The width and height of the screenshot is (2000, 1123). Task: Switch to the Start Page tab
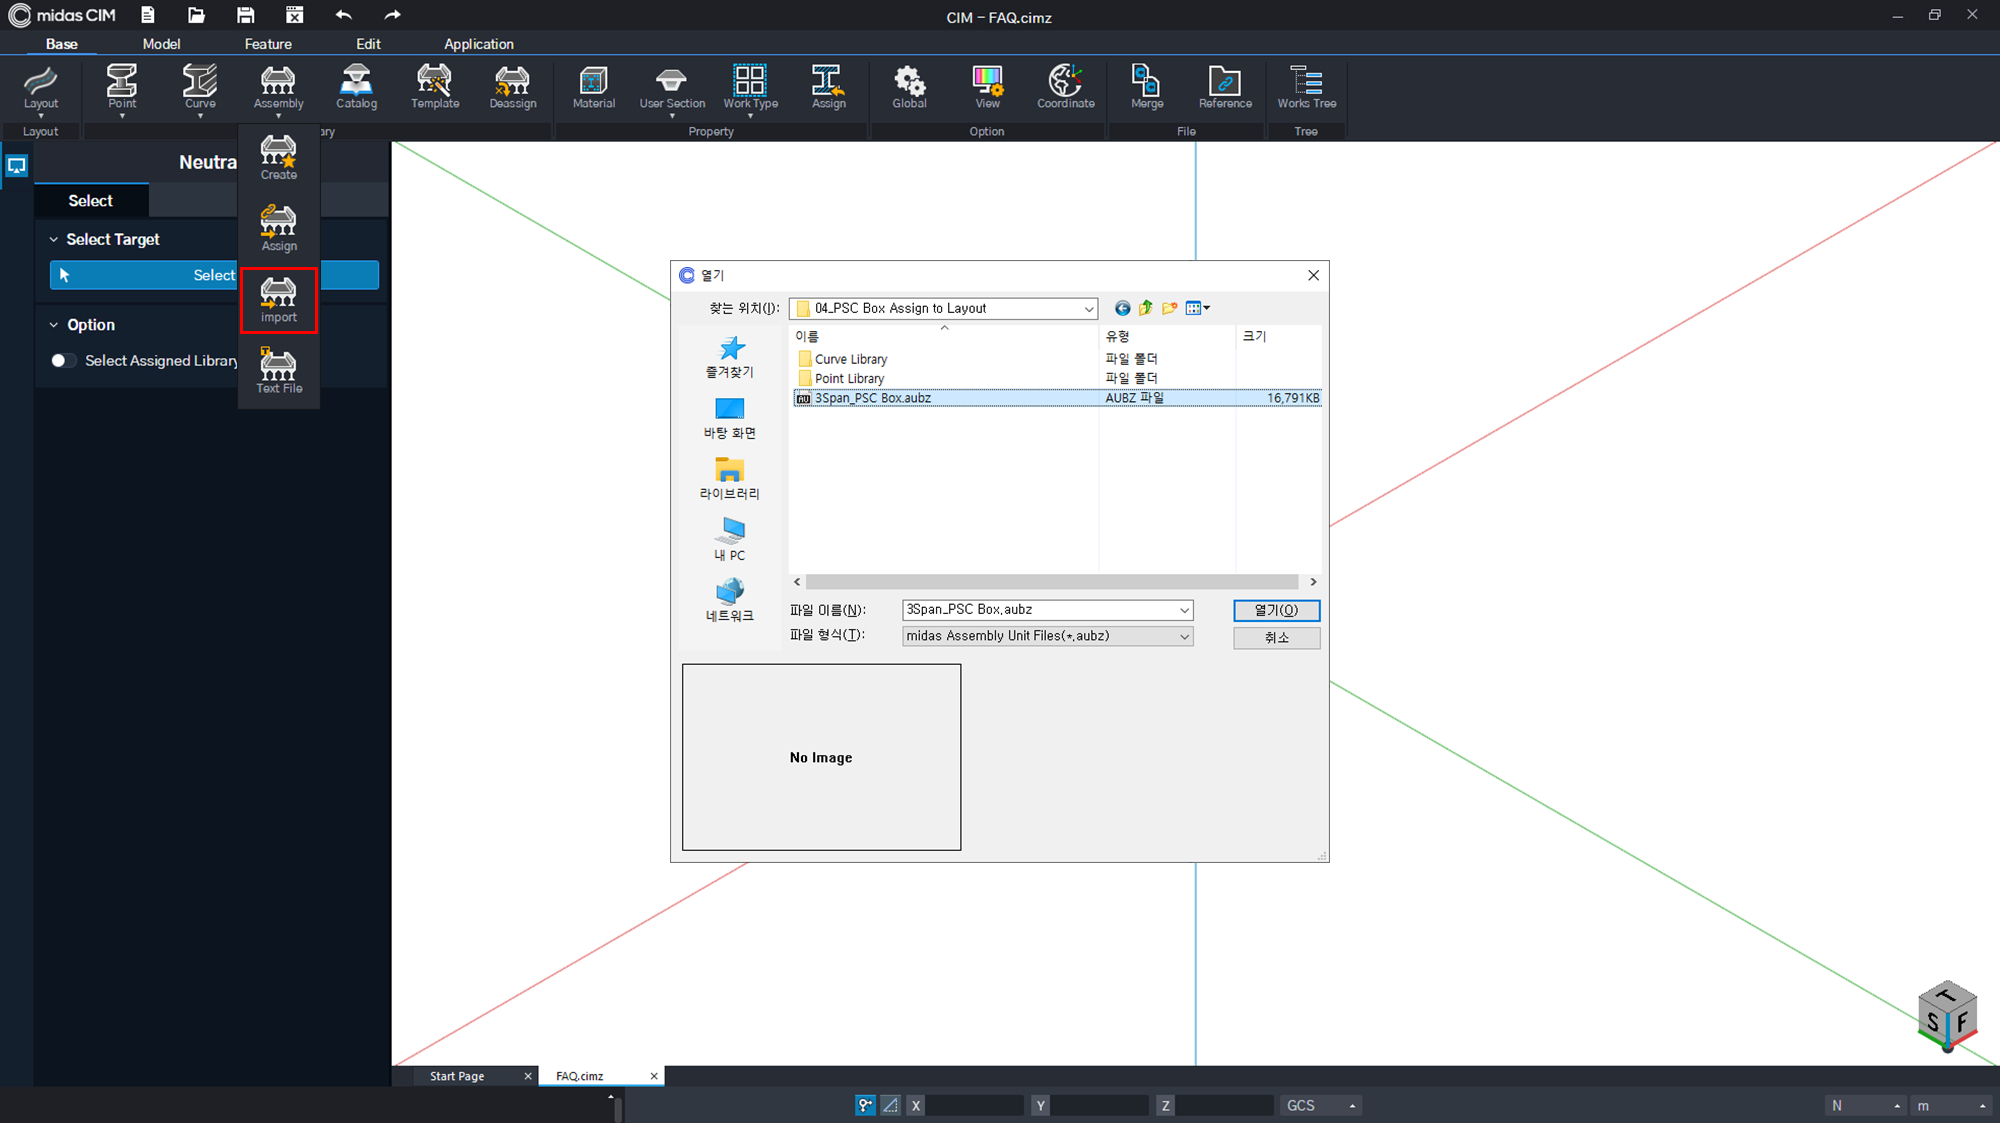click(457, 1076)
